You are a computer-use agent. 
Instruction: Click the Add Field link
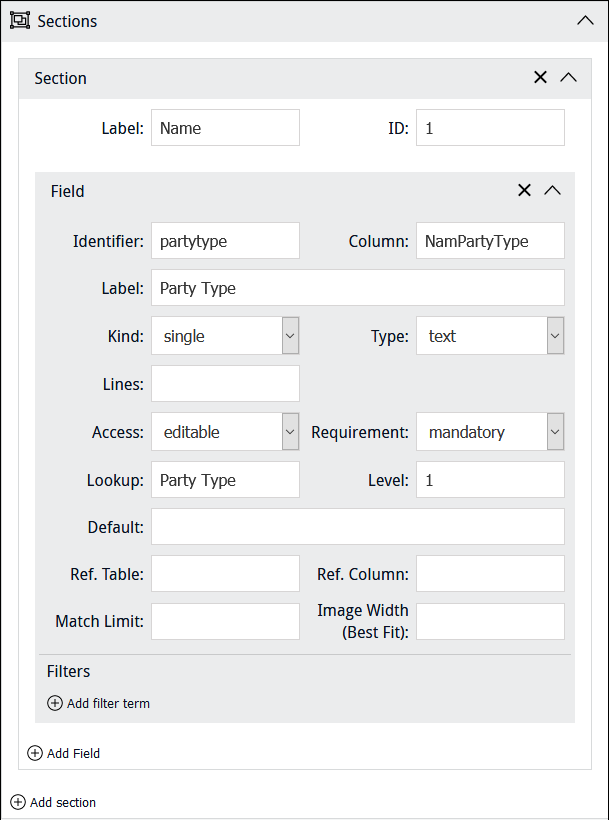point(73,753)
